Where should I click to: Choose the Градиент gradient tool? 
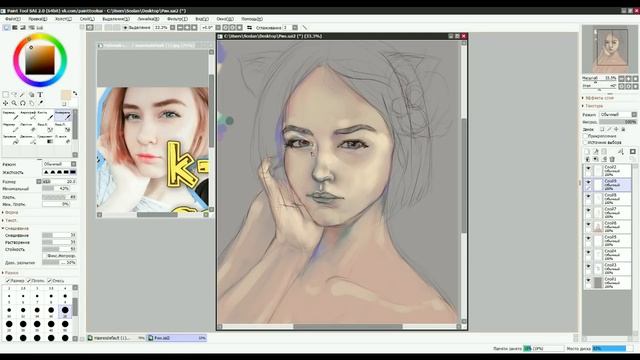tap(45, 140)
